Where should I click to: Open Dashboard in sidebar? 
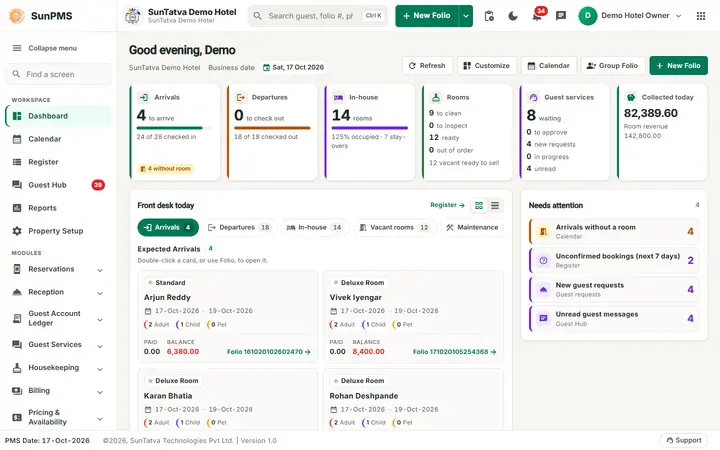click(x=58, y=116)
